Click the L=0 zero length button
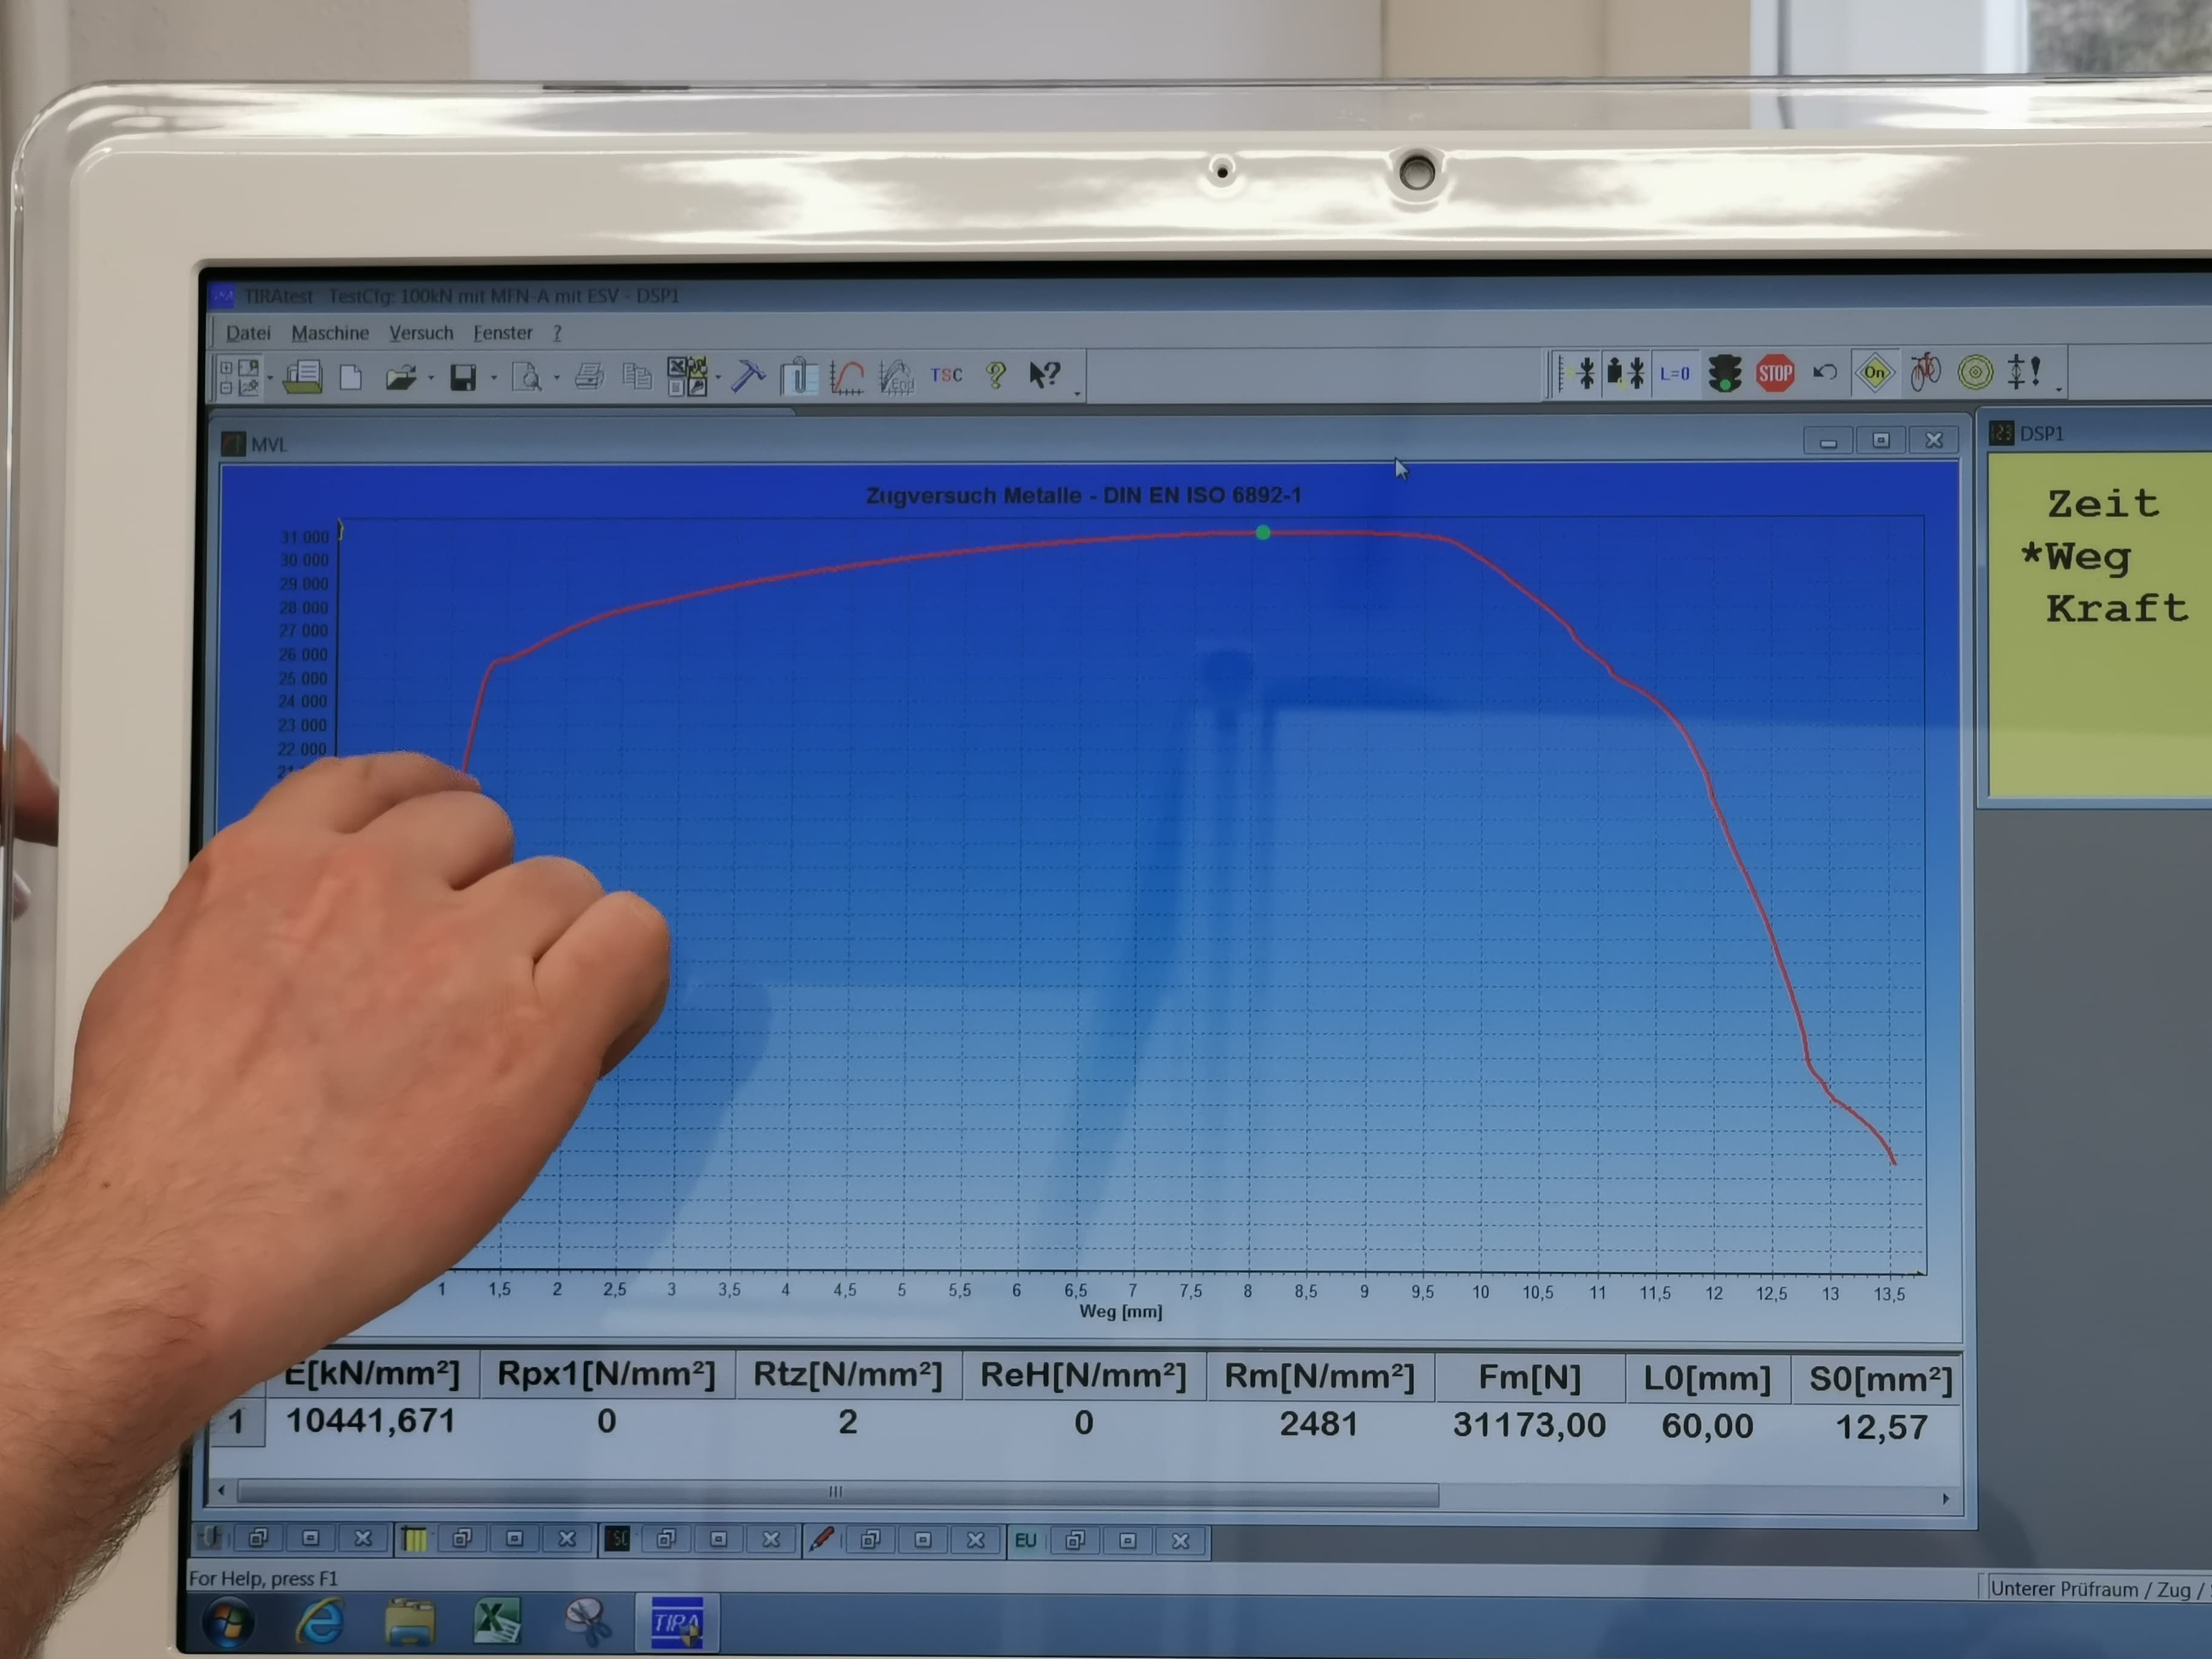The image size is (2212, 1659). click(x=1674, y=374)
